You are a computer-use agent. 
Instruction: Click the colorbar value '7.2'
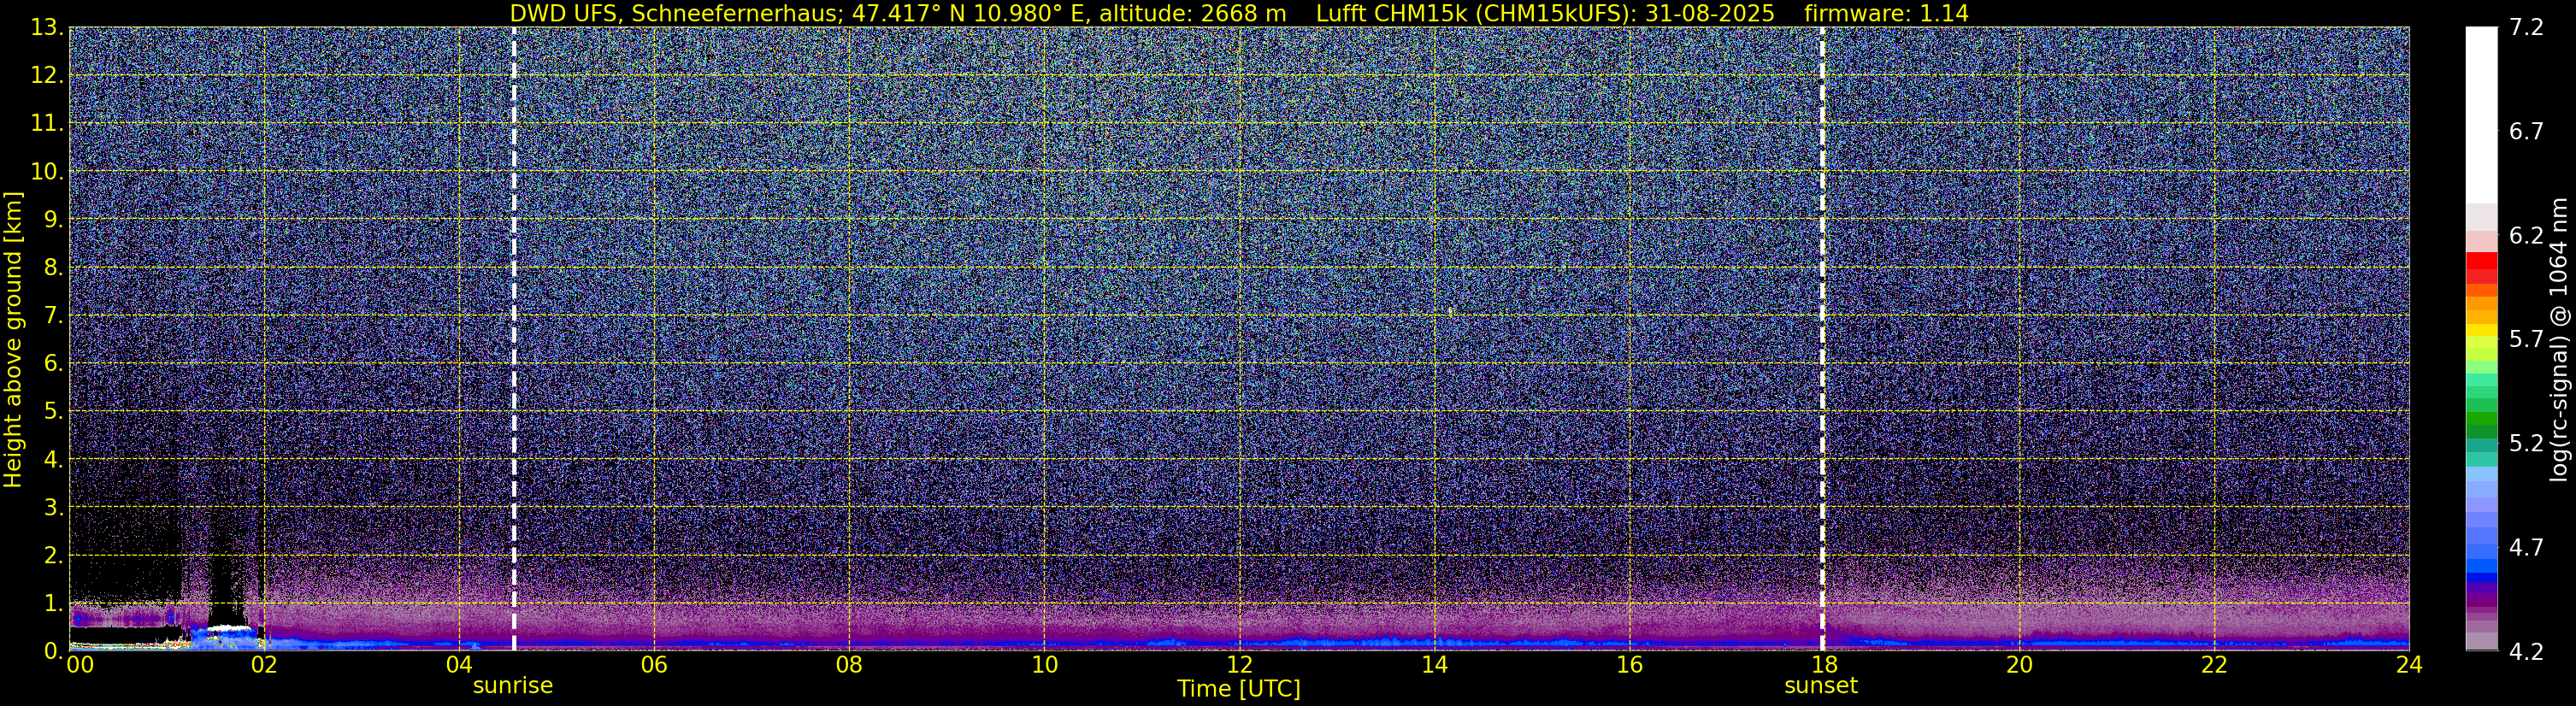click(2526, 28)
